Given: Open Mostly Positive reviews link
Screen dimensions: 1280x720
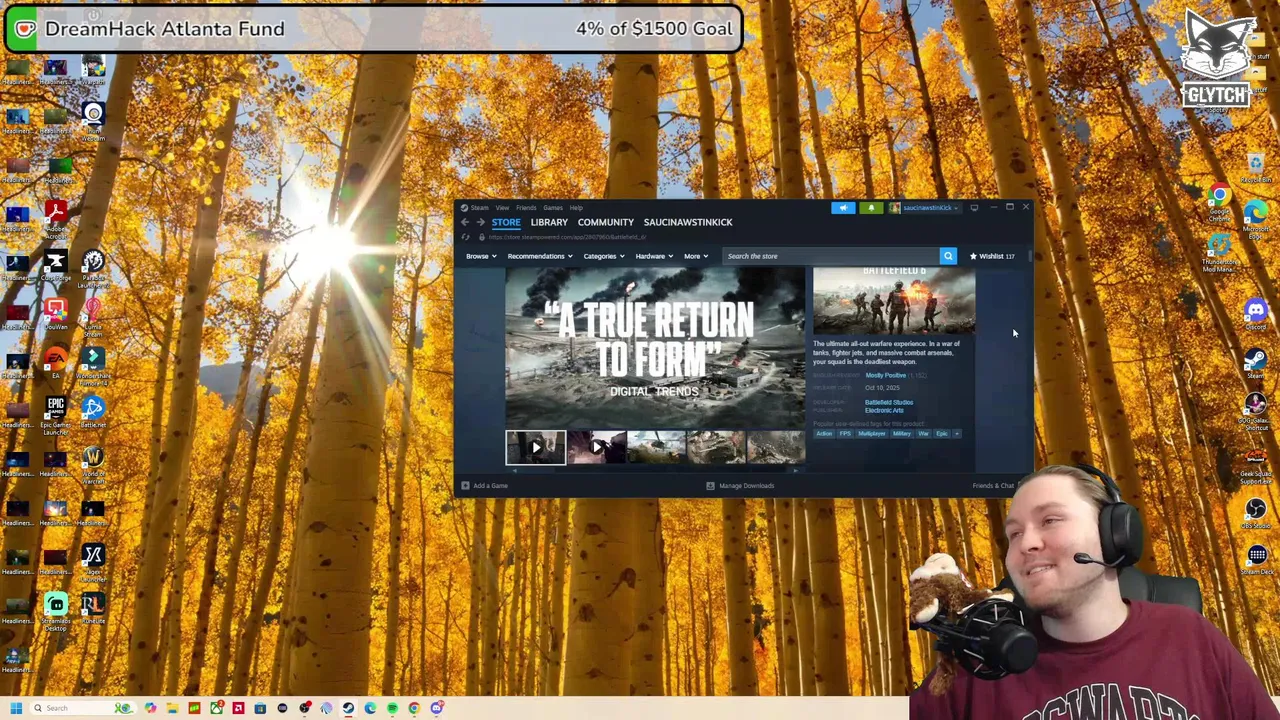Looking at the screenshot, I should (x=886, y=375).
